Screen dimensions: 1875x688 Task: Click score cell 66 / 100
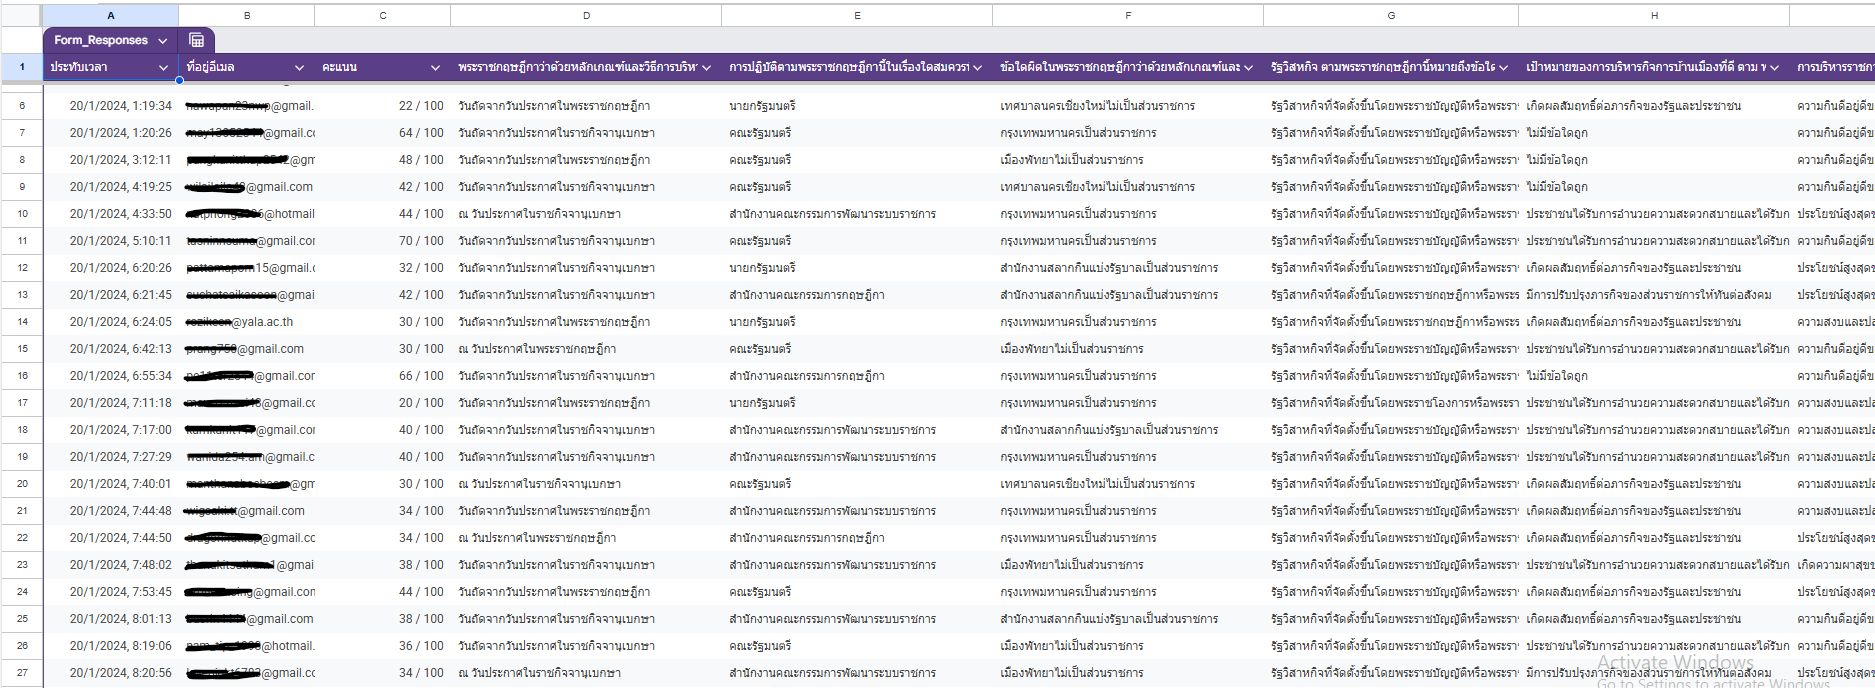(383, 375)
